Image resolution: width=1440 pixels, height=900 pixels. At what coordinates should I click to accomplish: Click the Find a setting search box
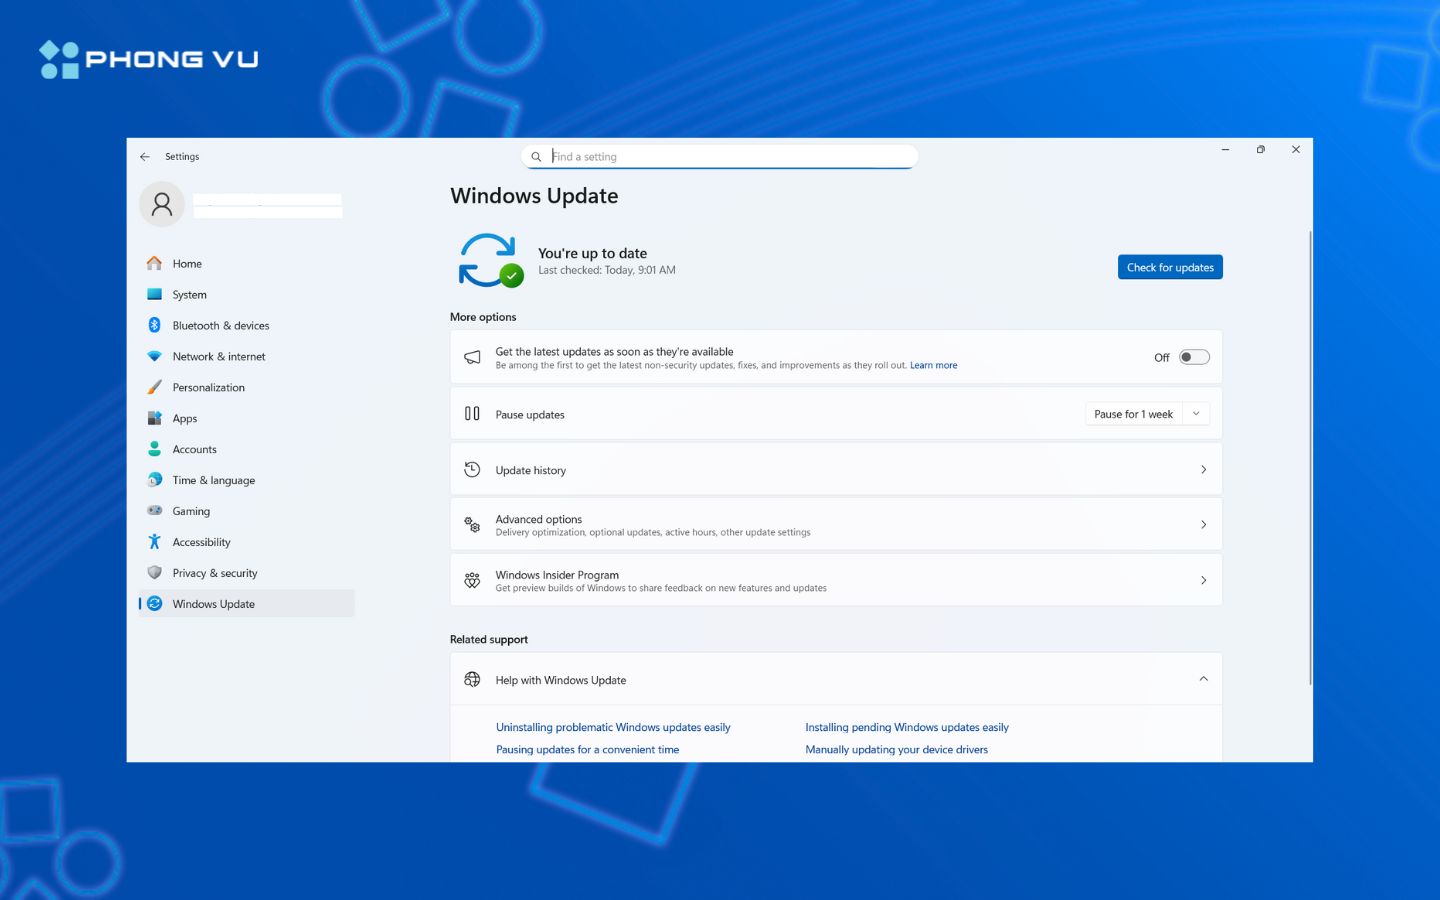point(719,156)
